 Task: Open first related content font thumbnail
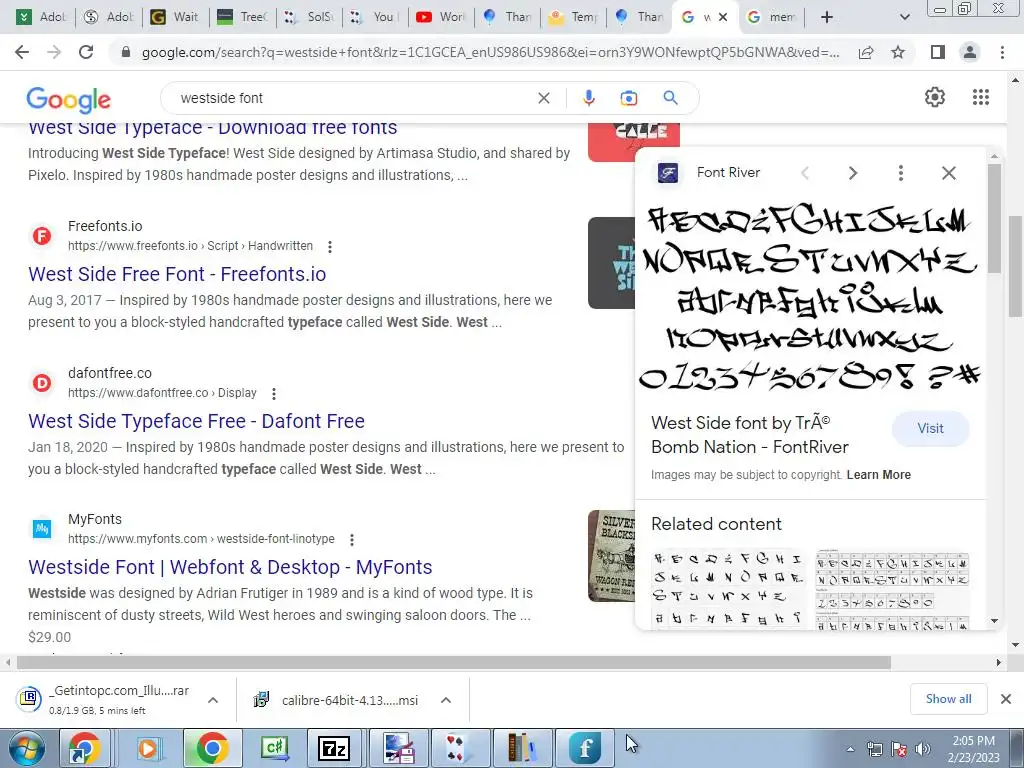728,589
